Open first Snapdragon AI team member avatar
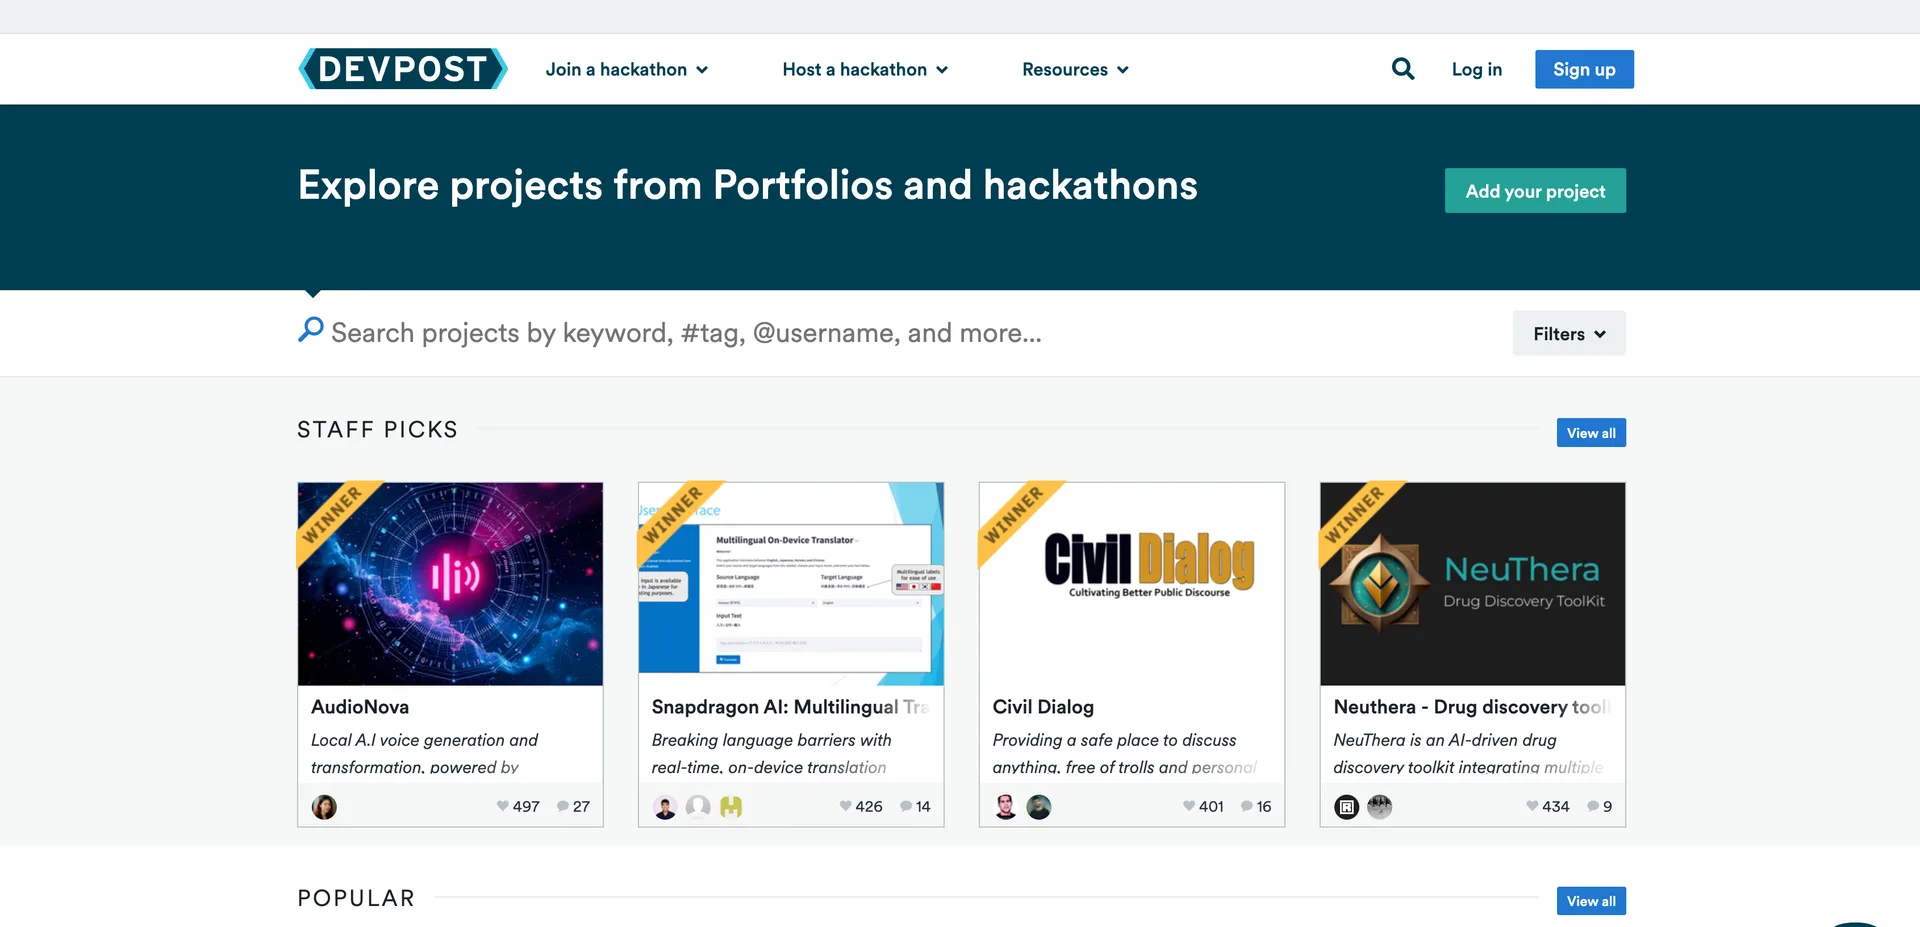 click(665, 806)
